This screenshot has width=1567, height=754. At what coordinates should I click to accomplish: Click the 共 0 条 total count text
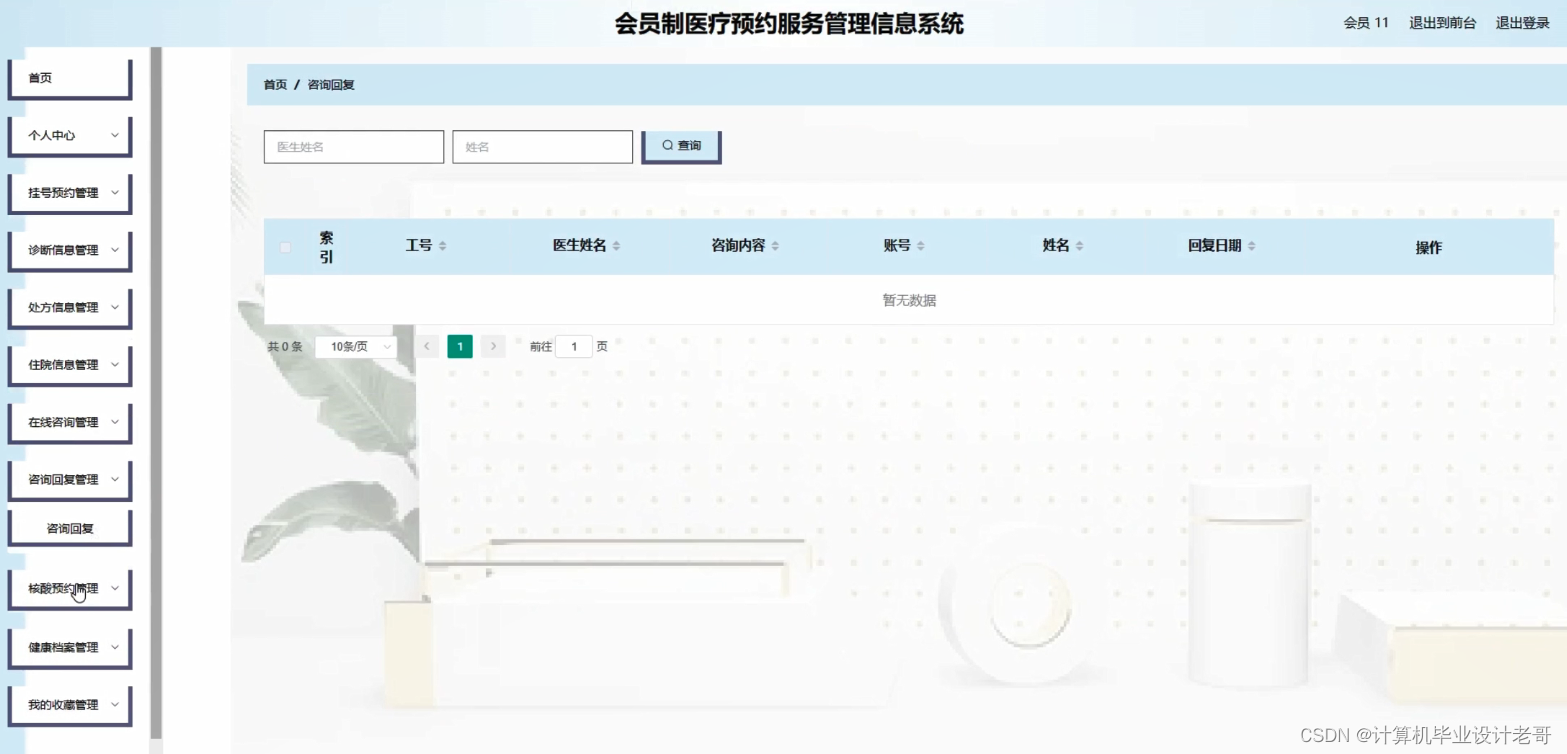click(x=285, y=347)
